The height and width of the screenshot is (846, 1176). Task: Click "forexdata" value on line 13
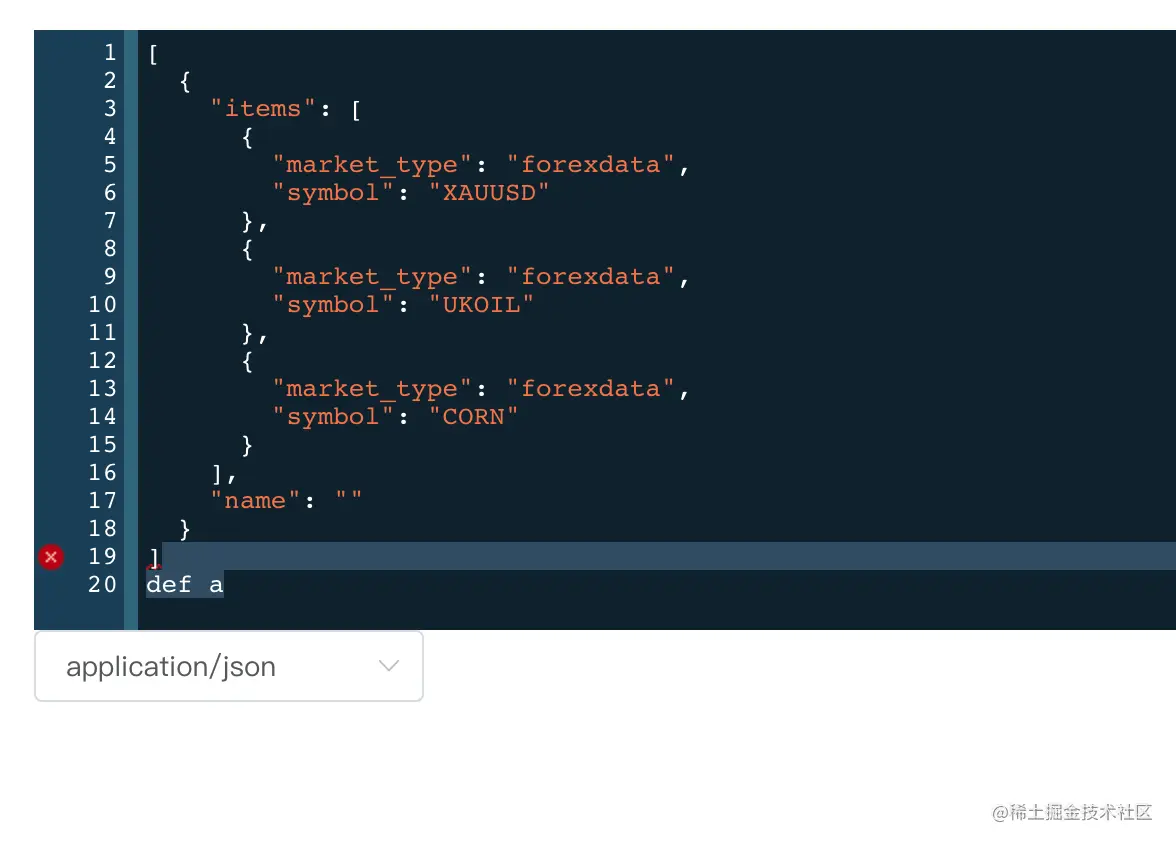[x=590, y=388]
